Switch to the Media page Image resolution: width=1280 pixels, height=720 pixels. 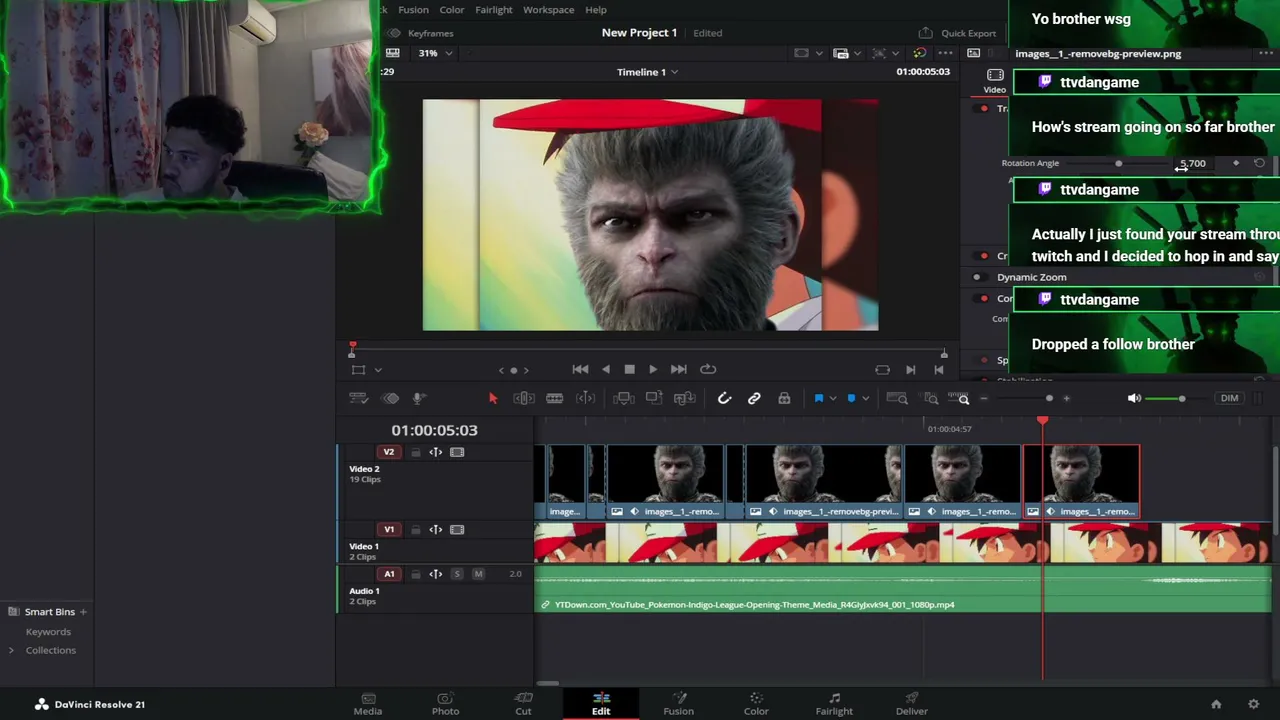(368, 704)
